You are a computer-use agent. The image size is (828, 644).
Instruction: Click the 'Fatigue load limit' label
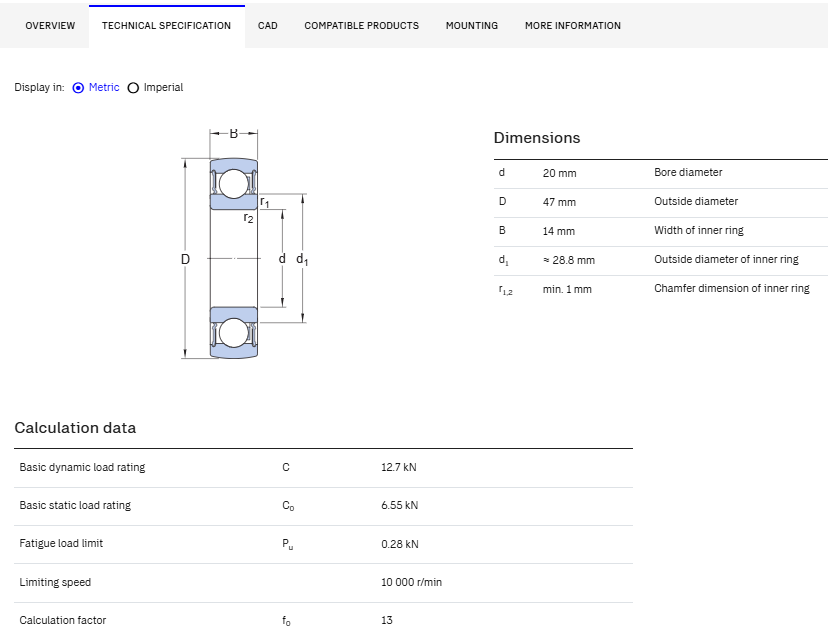click(x=61, y=544)
